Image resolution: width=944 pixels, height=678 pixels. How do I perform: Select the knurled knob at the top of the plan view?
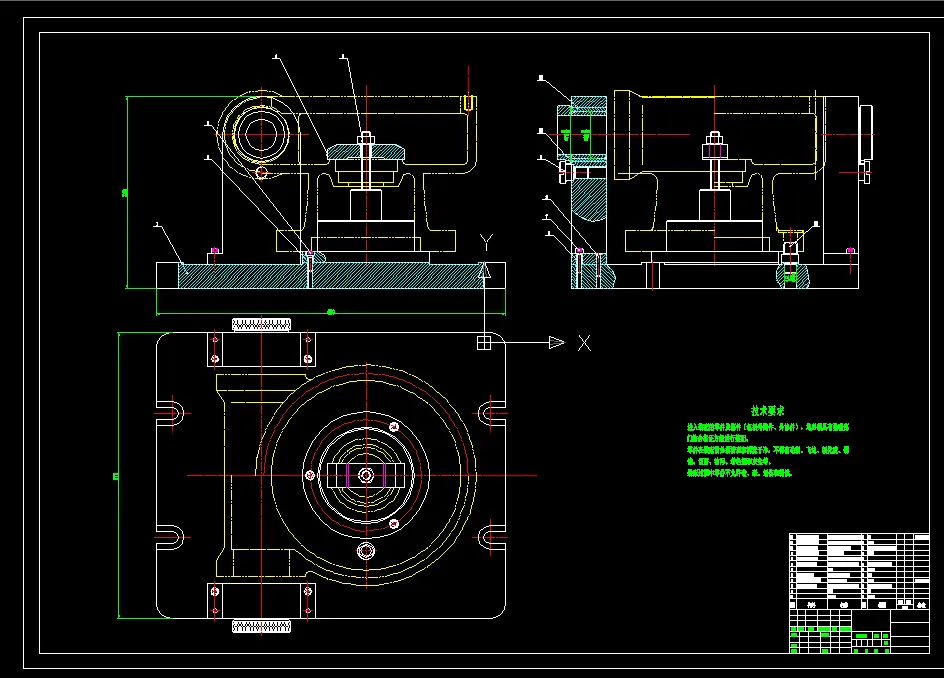pos(261,325)
